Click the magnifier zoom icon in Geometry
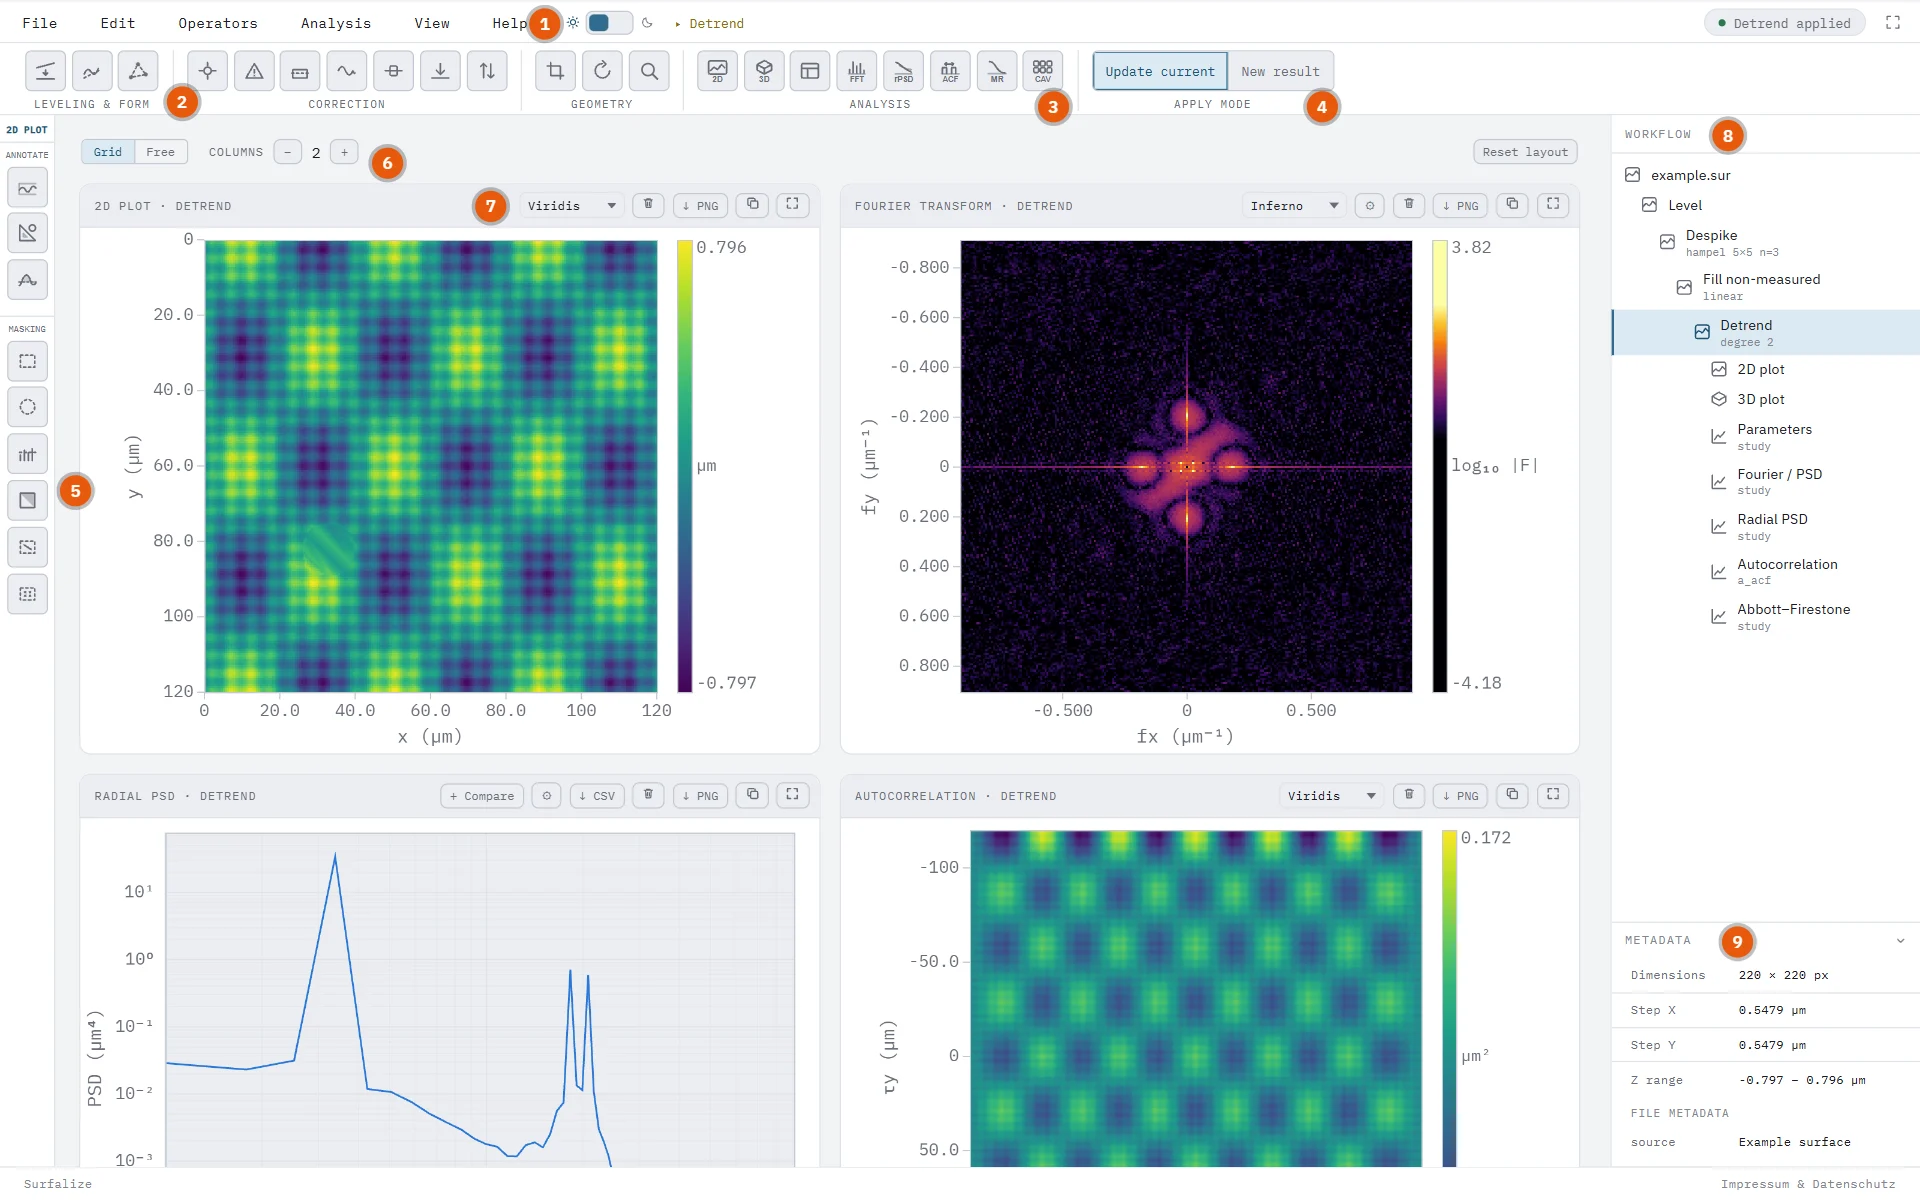The height and width of the screenshot is (1200, 1920). [x=649, y=71]
